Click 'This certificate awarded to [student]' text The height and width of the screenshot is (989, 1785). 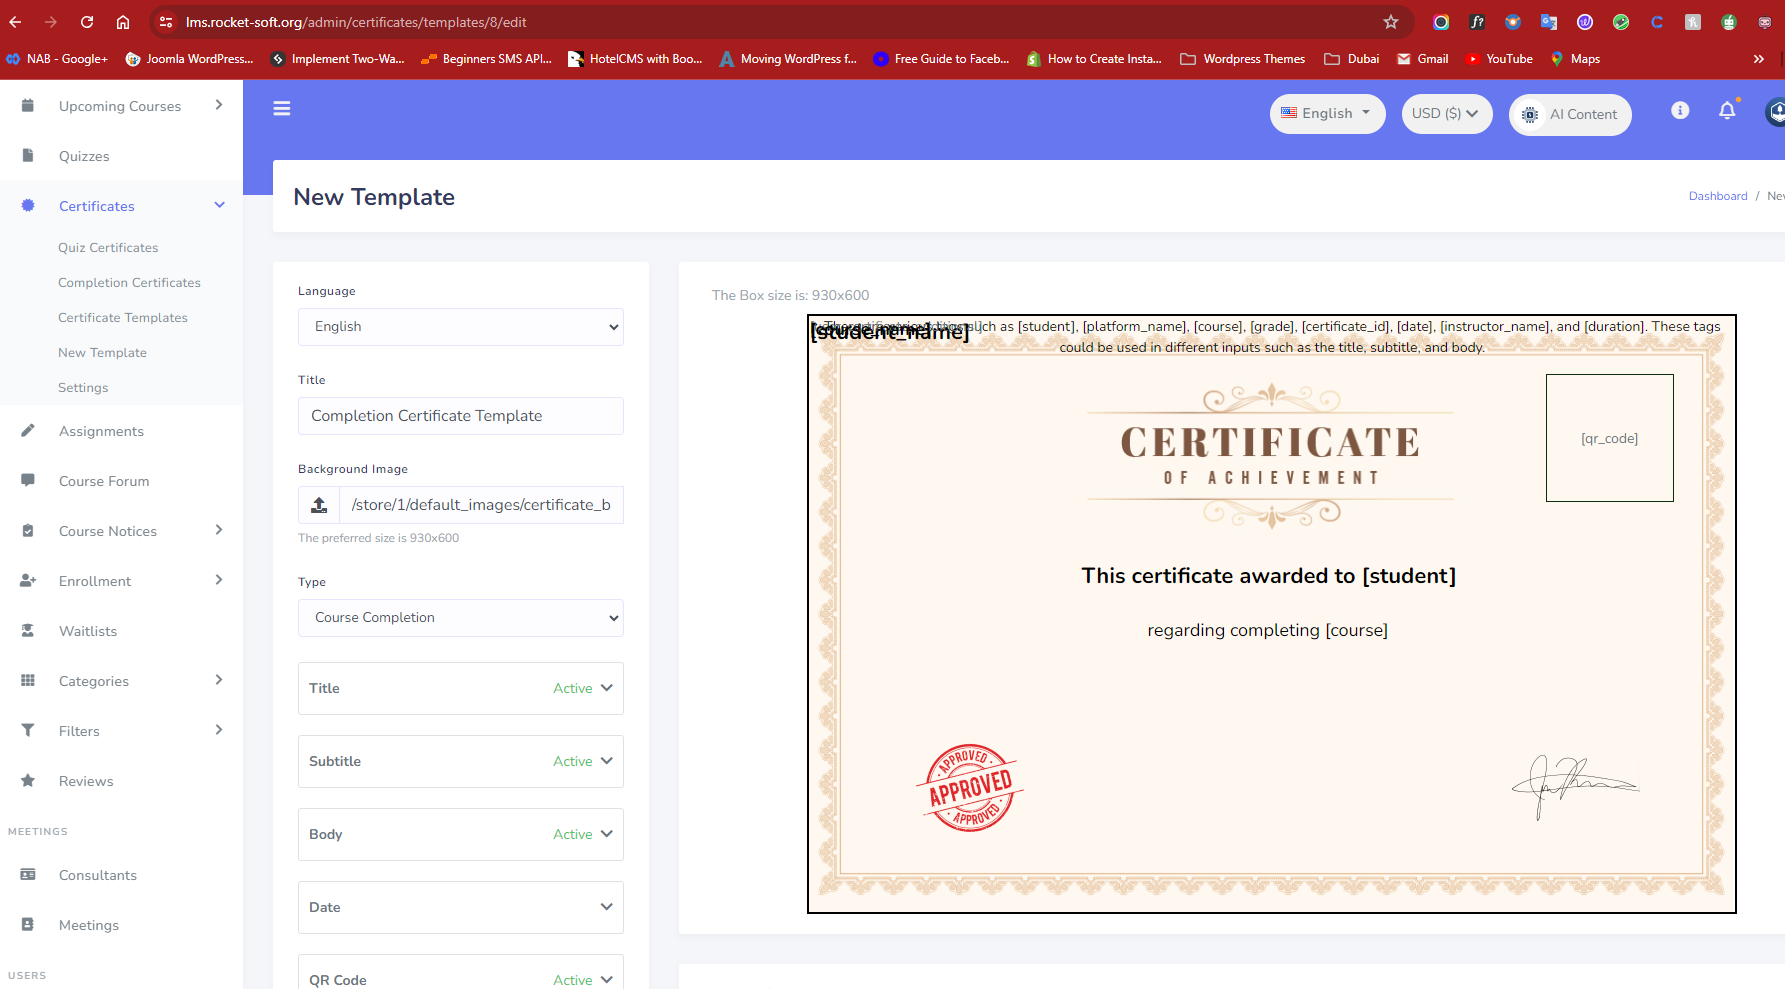[x=1269, y=576]
